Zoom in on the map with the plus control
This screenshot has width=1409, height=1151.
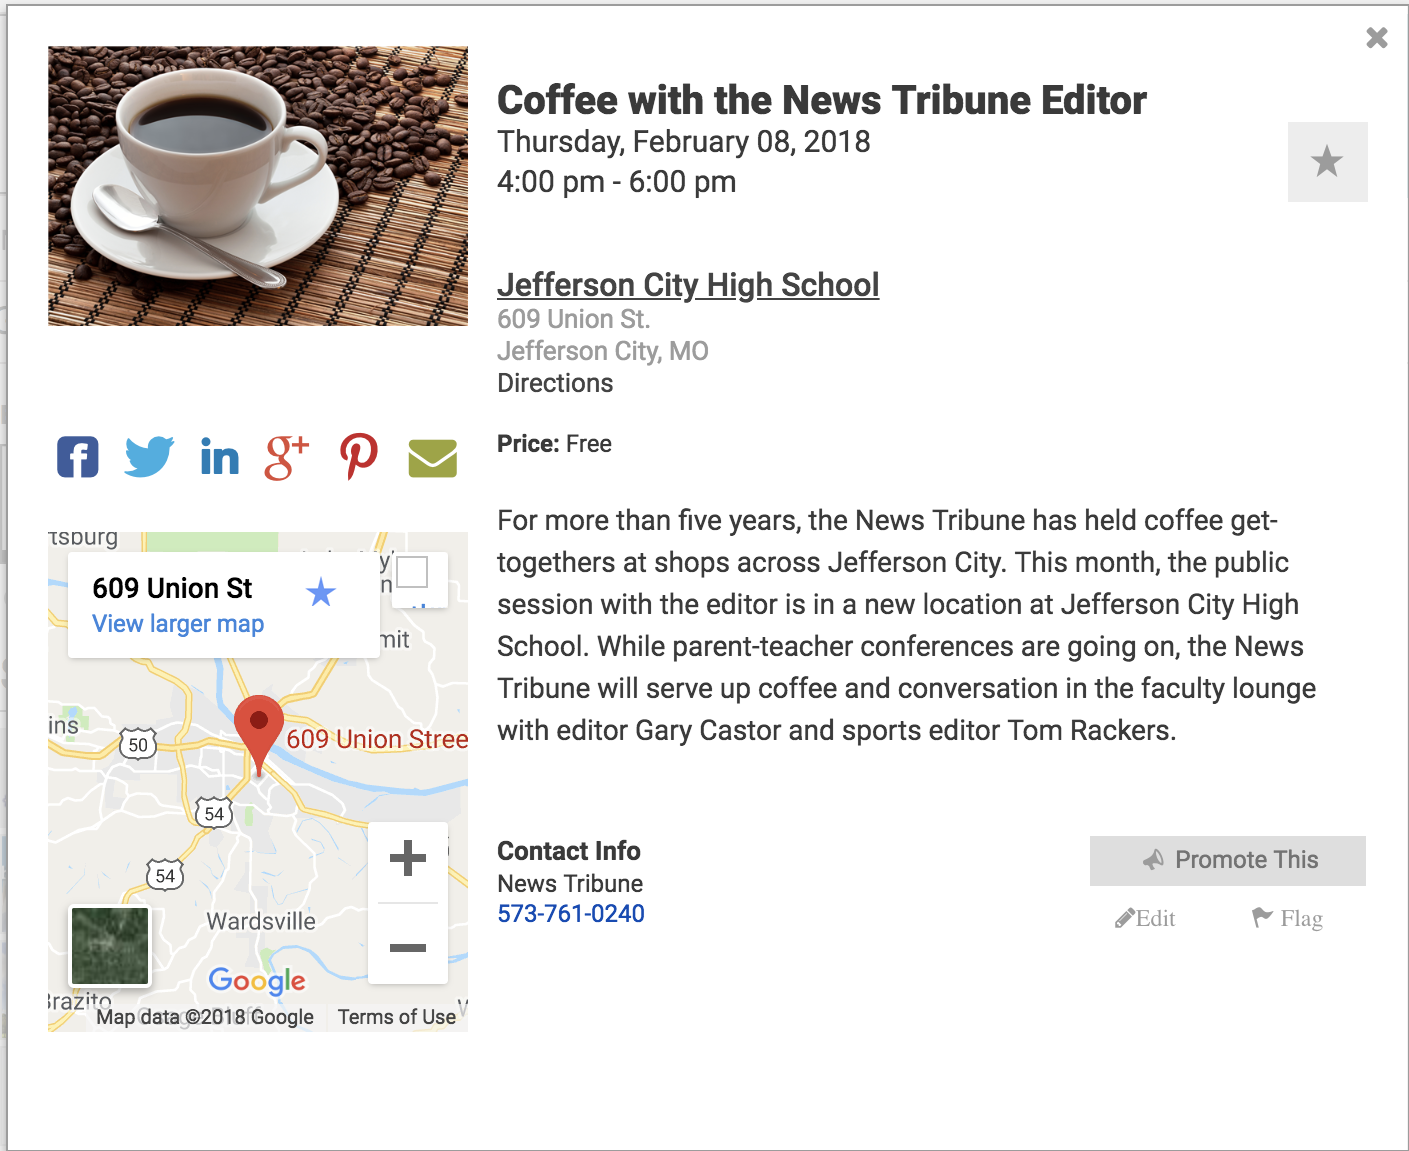[407, 858]
